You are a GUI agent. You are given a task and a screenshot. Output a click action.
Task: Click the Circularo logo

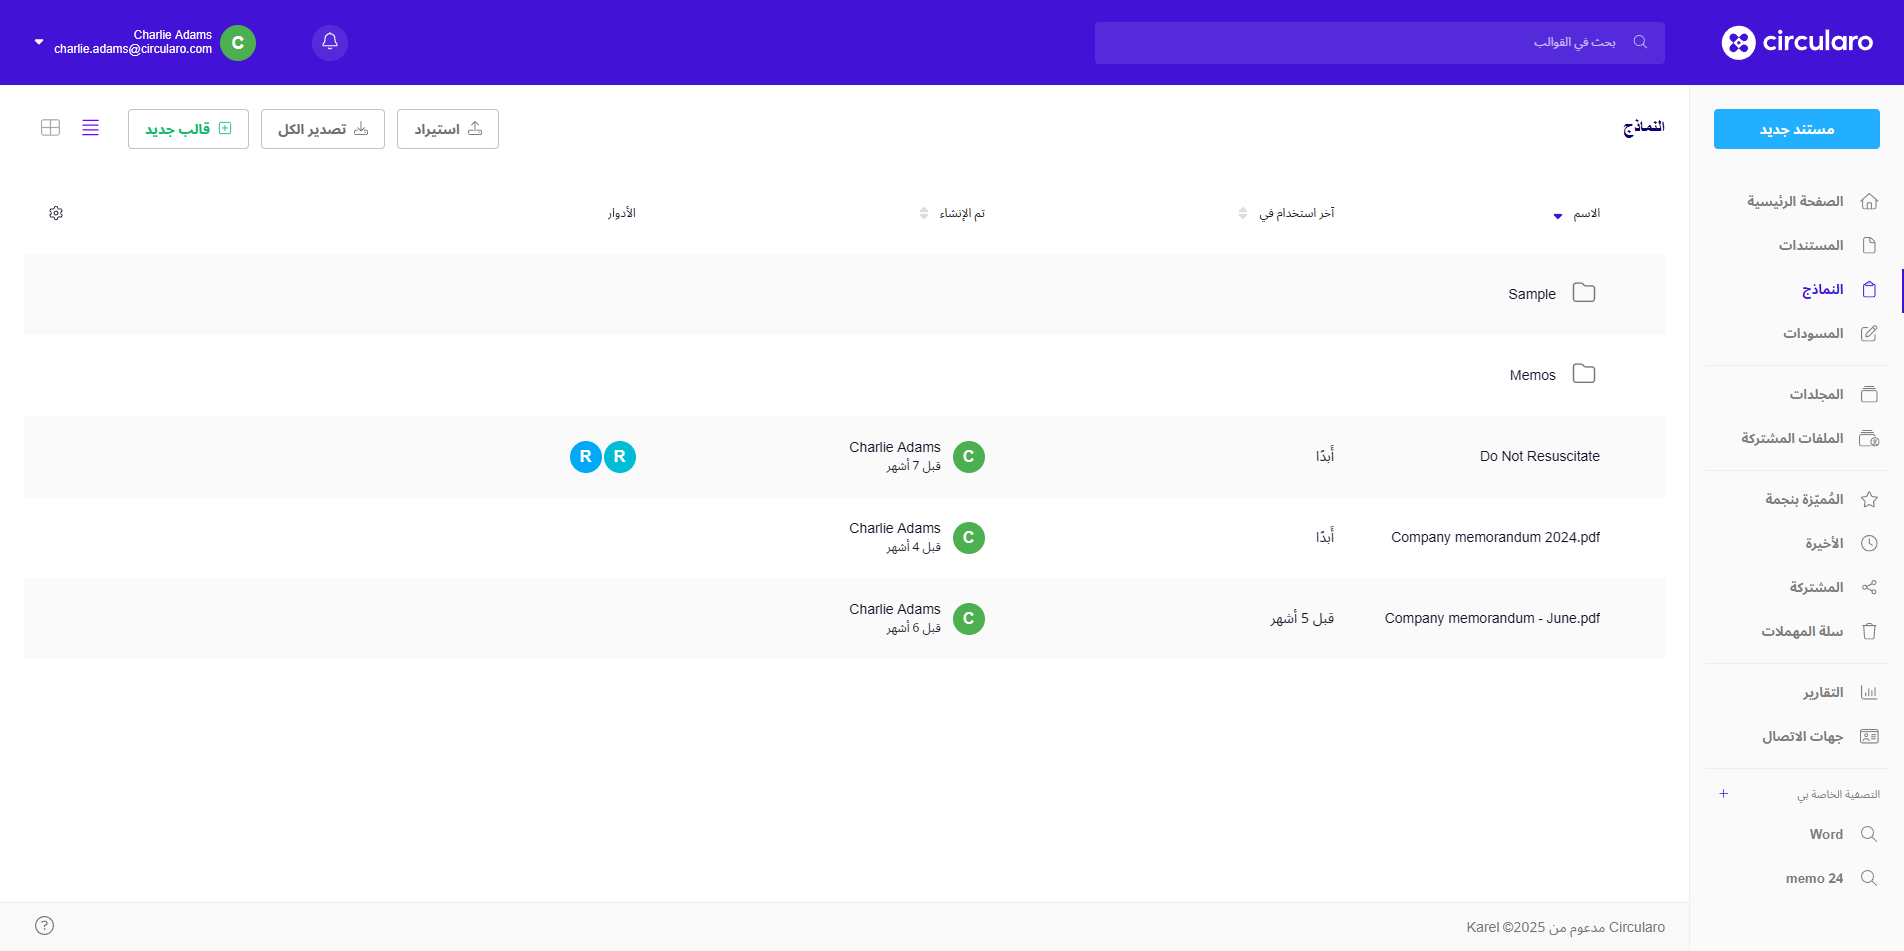click(1797, 42)
